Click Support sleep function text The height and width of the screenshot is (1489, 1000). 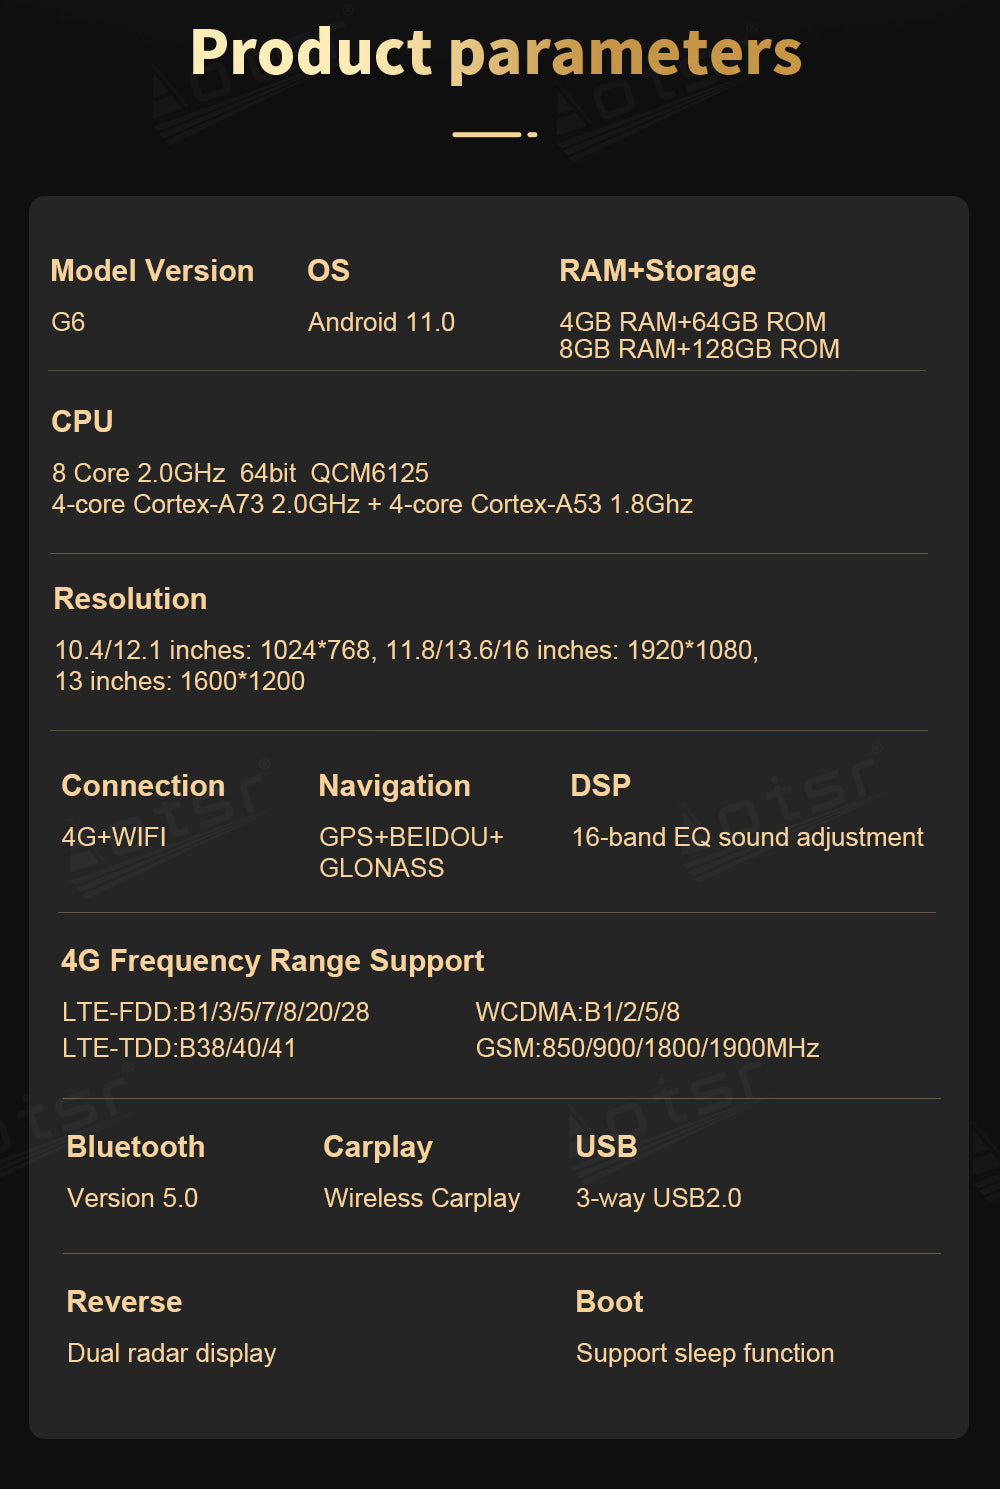click(705, 1353)
